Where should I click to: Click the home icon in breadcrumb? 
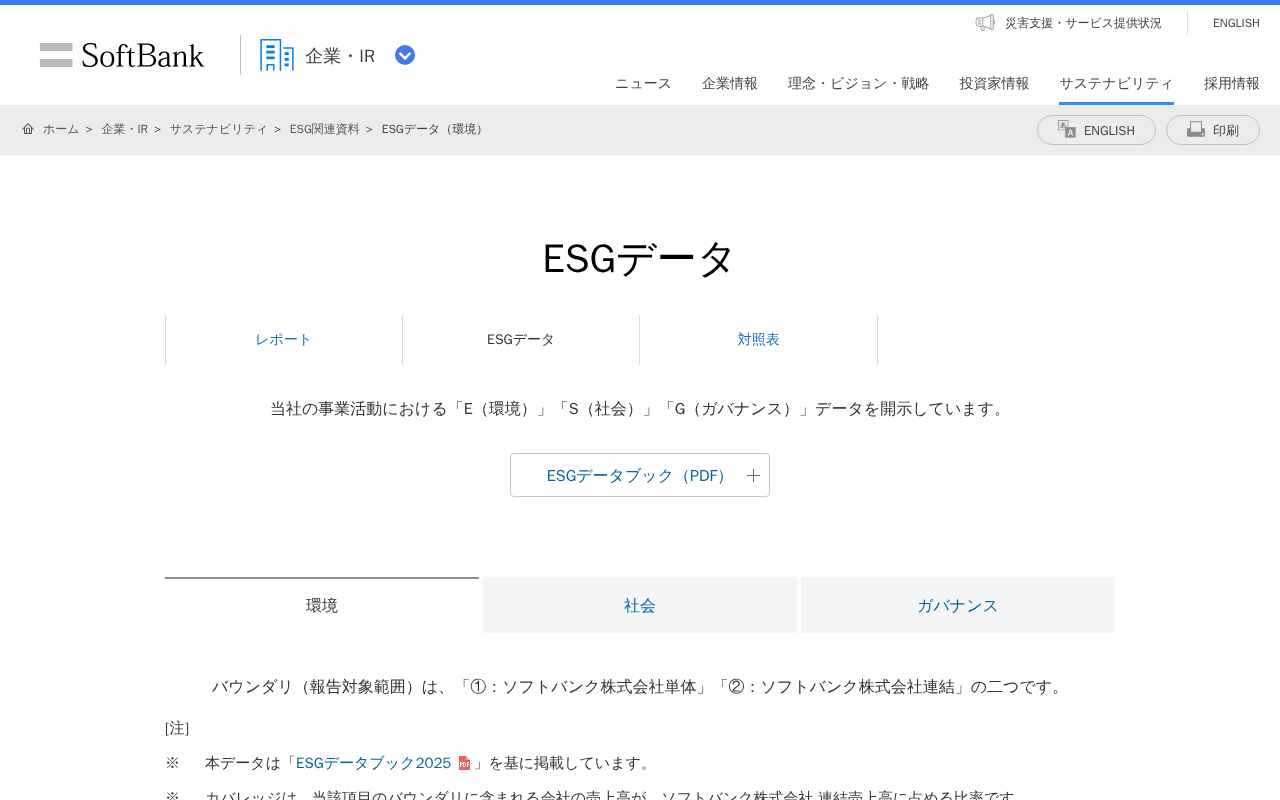(28, 129)
